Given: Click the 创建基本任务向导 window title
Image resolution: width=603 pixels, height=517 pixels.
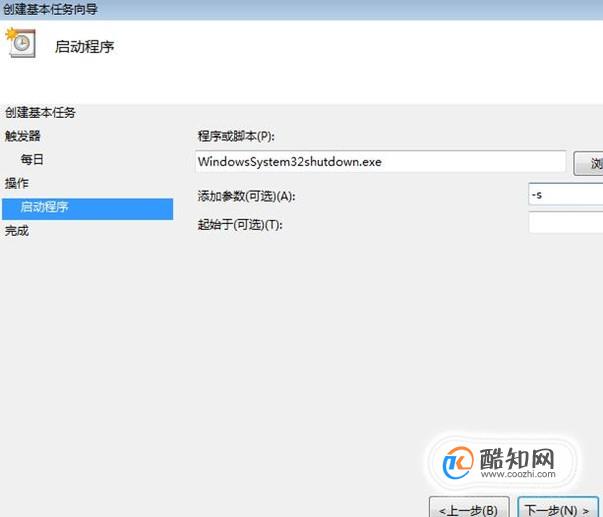Looking at the screenshot, I should point(50,8).
